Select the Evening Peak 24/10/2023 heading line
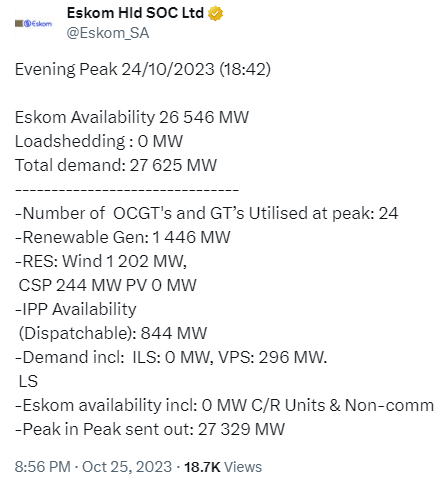 (x=143, y=70)
